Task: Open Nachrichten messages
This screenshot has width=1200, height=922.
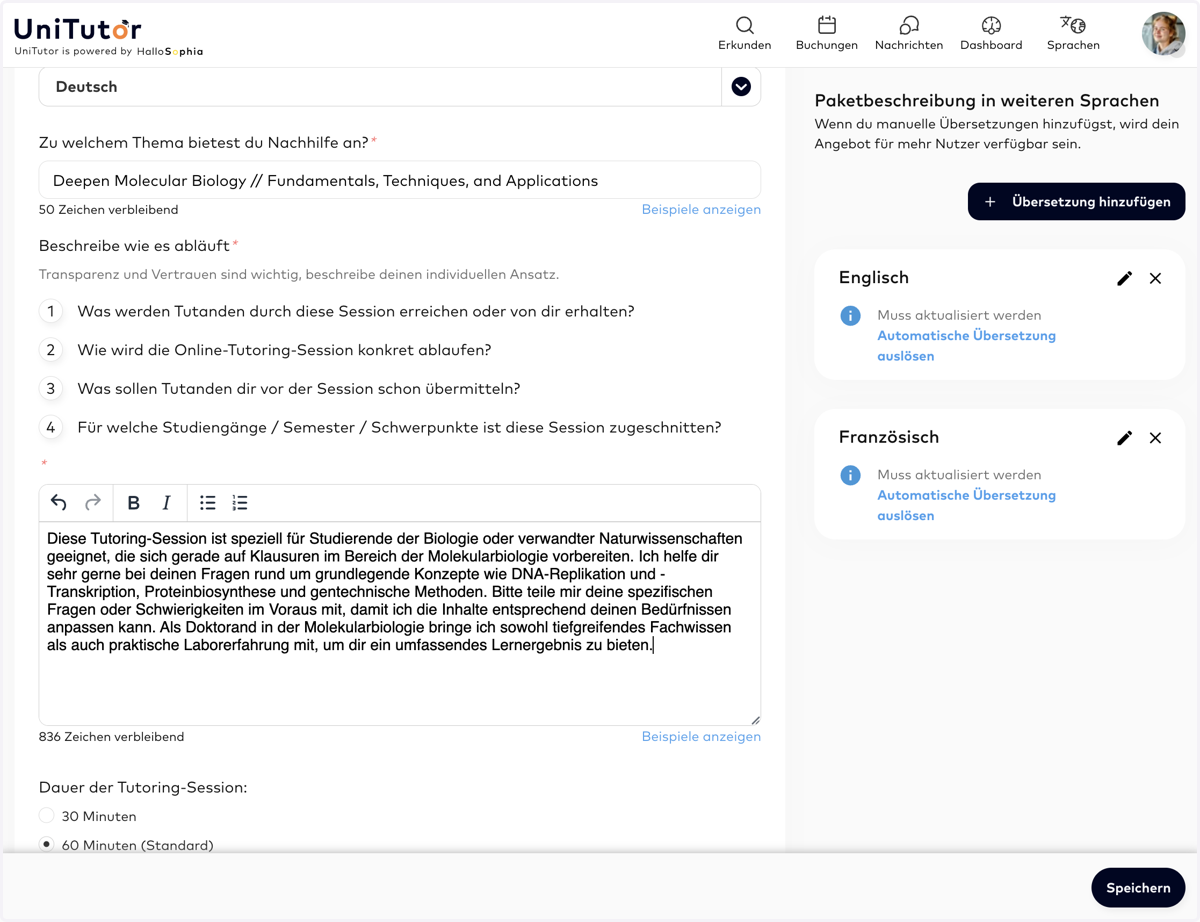Action: click(908, 33)
